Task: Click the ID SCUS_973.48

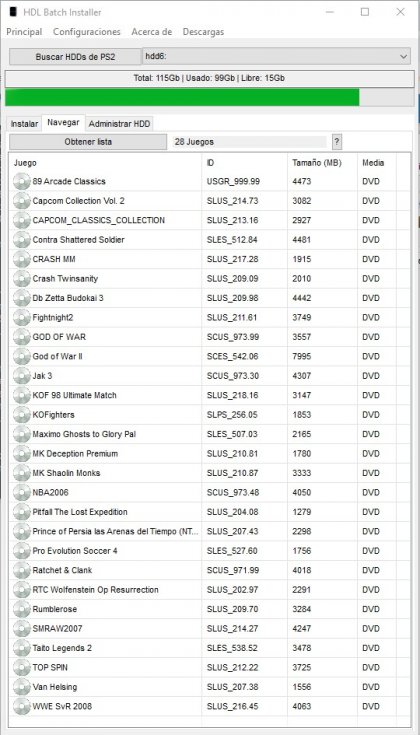Action: (x=233, y=493)
